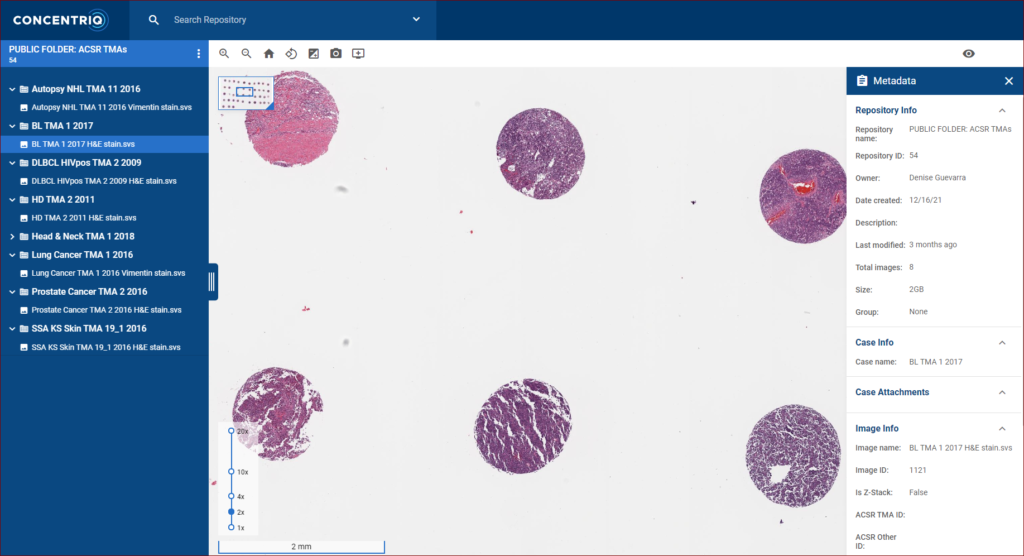Click the zoom in magnifier icon

point(224,54)
